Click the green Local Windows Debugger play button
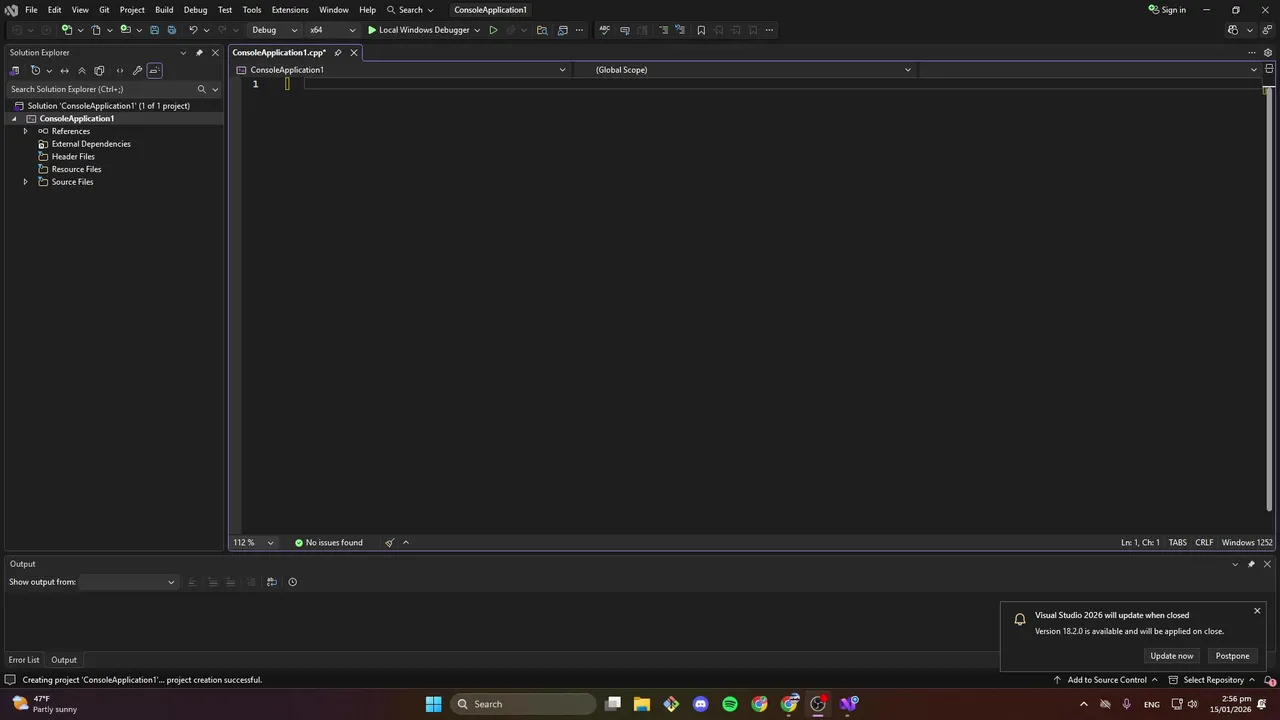This screenshot has width=1280, height=720. 419,30
